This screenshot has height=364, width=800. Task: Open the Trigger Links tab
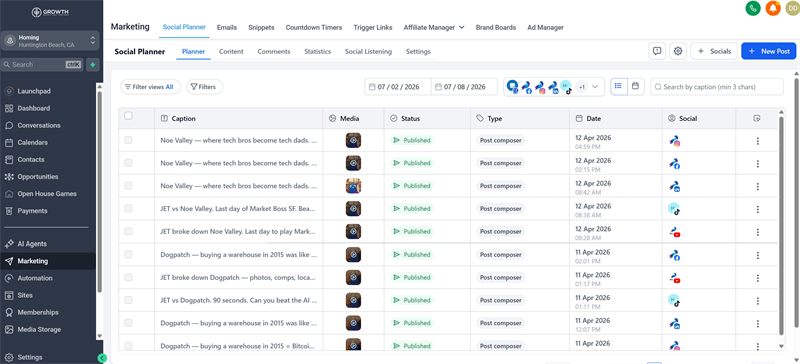tap(373, 28)
